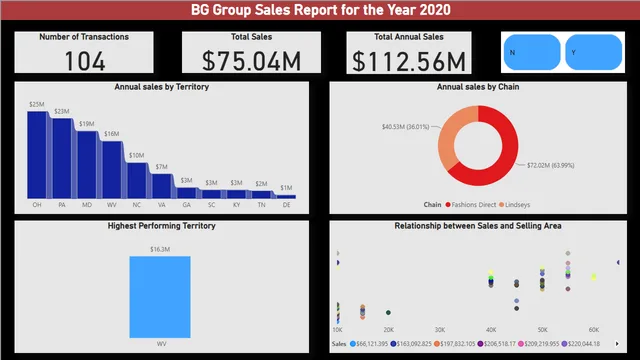
Task: Click the Relationship between Sales and Selling Area title
Action: (478, 226)
